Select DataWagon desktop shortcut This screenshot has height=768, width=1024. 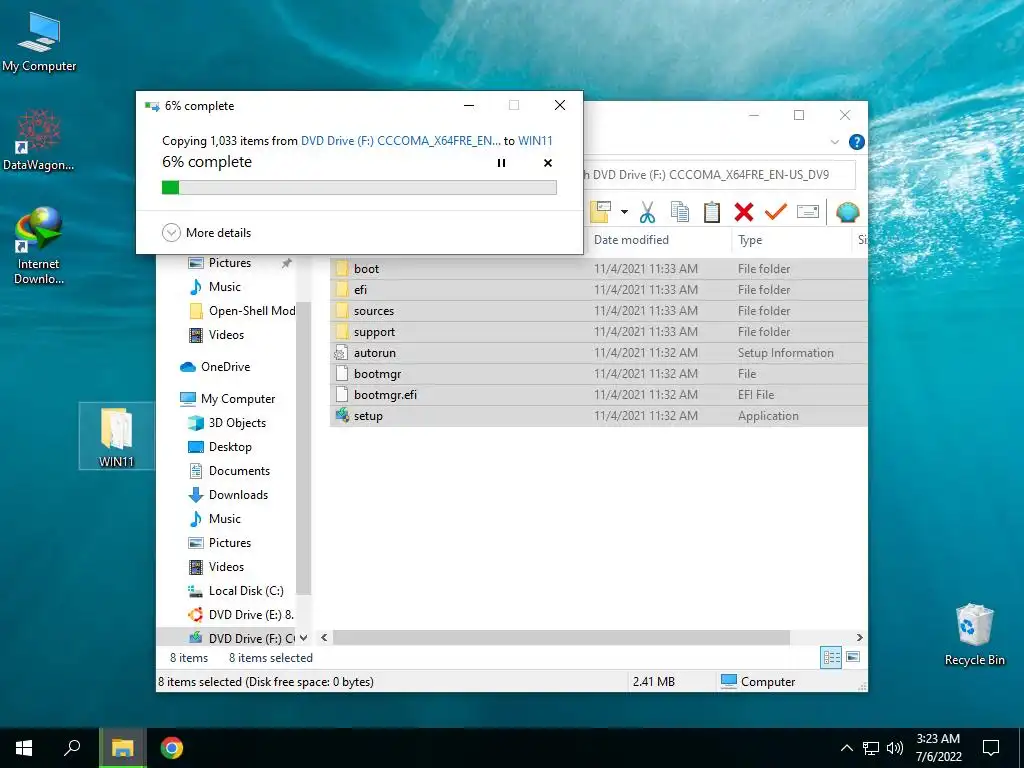click(x=39, y=140)
